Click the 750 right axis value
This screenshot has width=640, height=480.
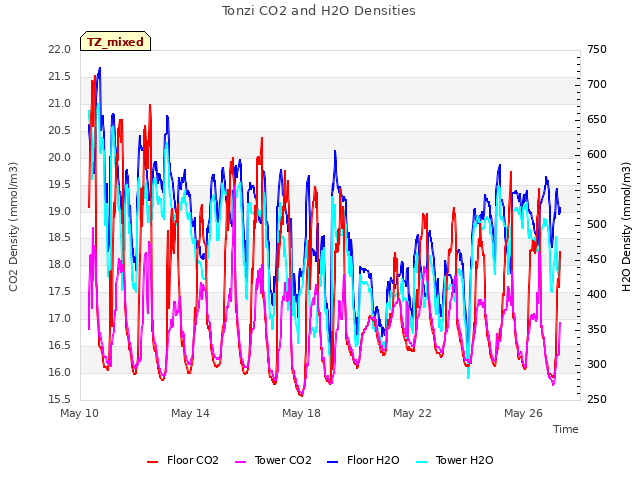point(597,50)
